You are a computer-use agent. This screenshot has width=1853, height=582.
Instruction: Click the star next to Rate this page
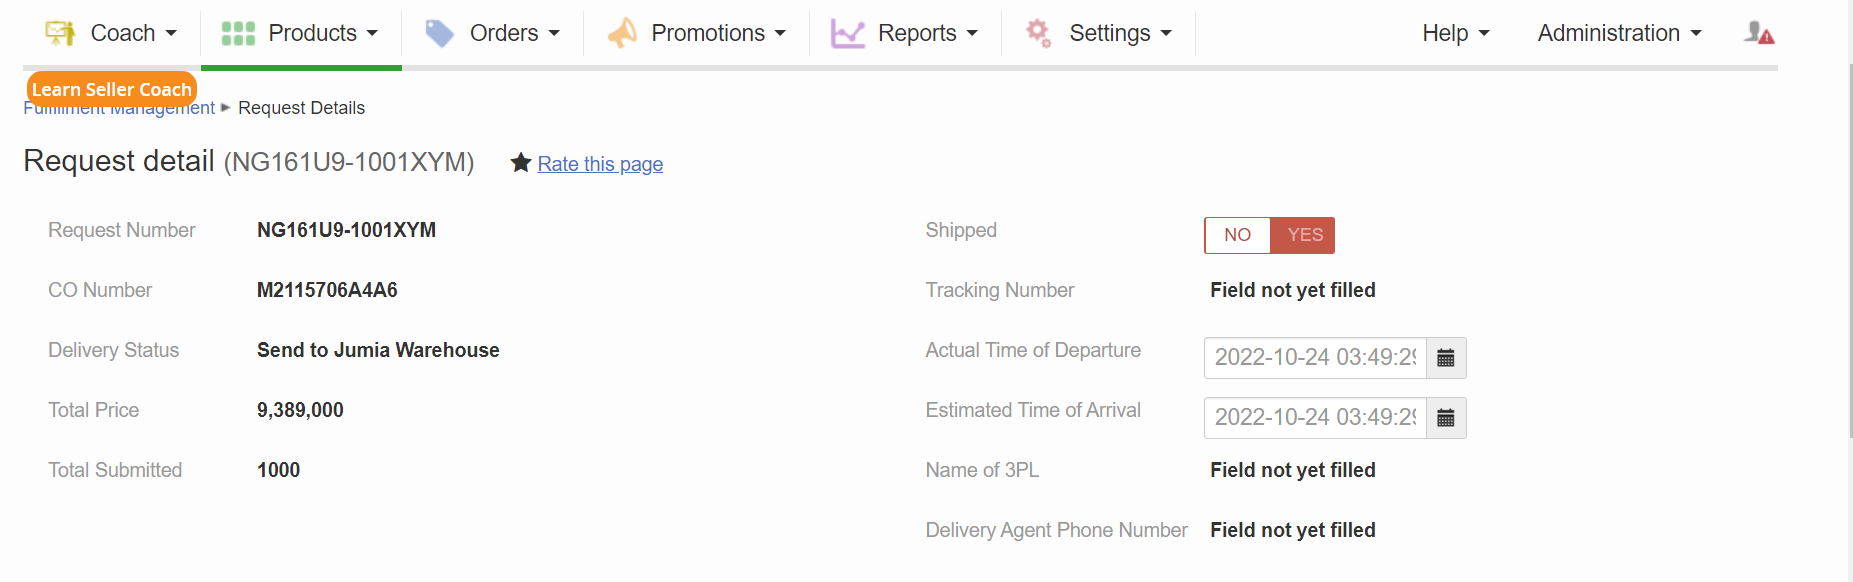520,163
